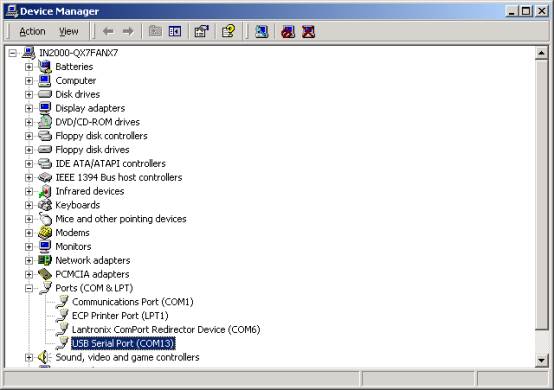Select the Ports (COM & LPT) label
554x390 pixels.
[x=94, y=288]
